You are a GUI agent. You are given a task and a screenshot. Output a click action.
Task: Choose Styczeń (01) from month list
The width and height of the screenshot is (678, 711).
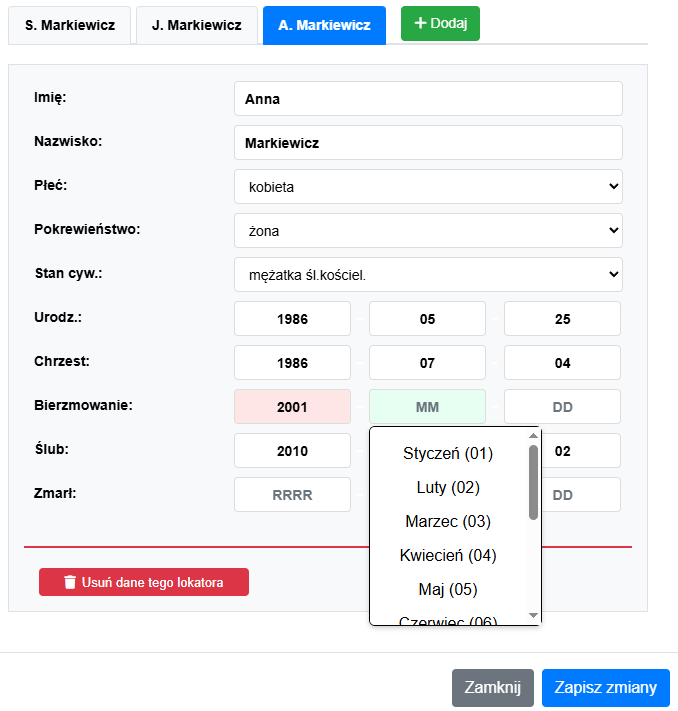448,453
